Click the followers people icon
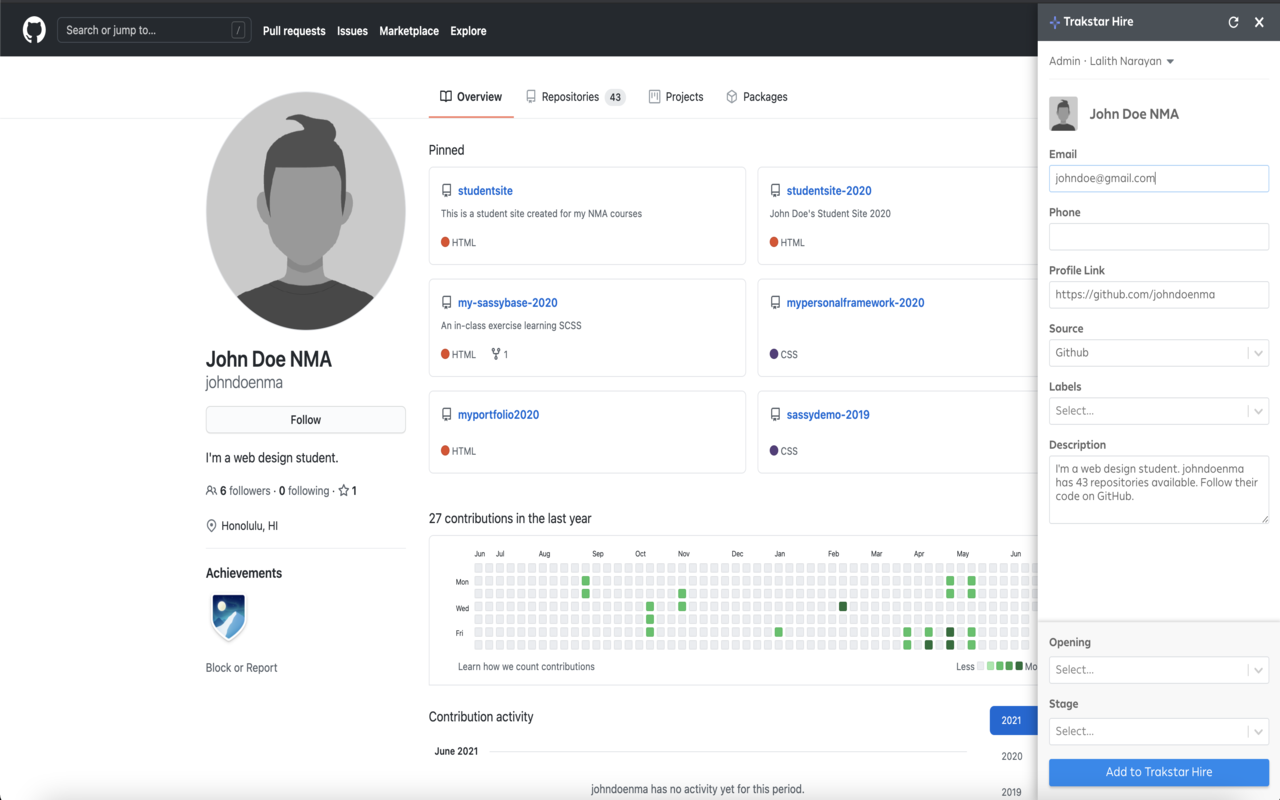The image size is (1280, 800). [211, 491]
